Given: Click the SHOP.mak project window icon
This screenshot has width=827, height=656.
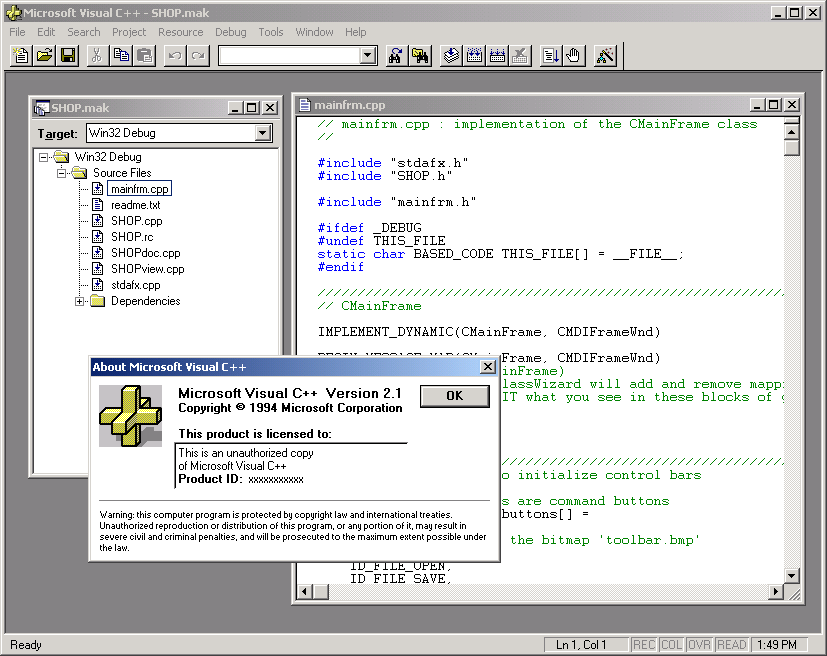Looking at the screenshot, I should [42, 108].
